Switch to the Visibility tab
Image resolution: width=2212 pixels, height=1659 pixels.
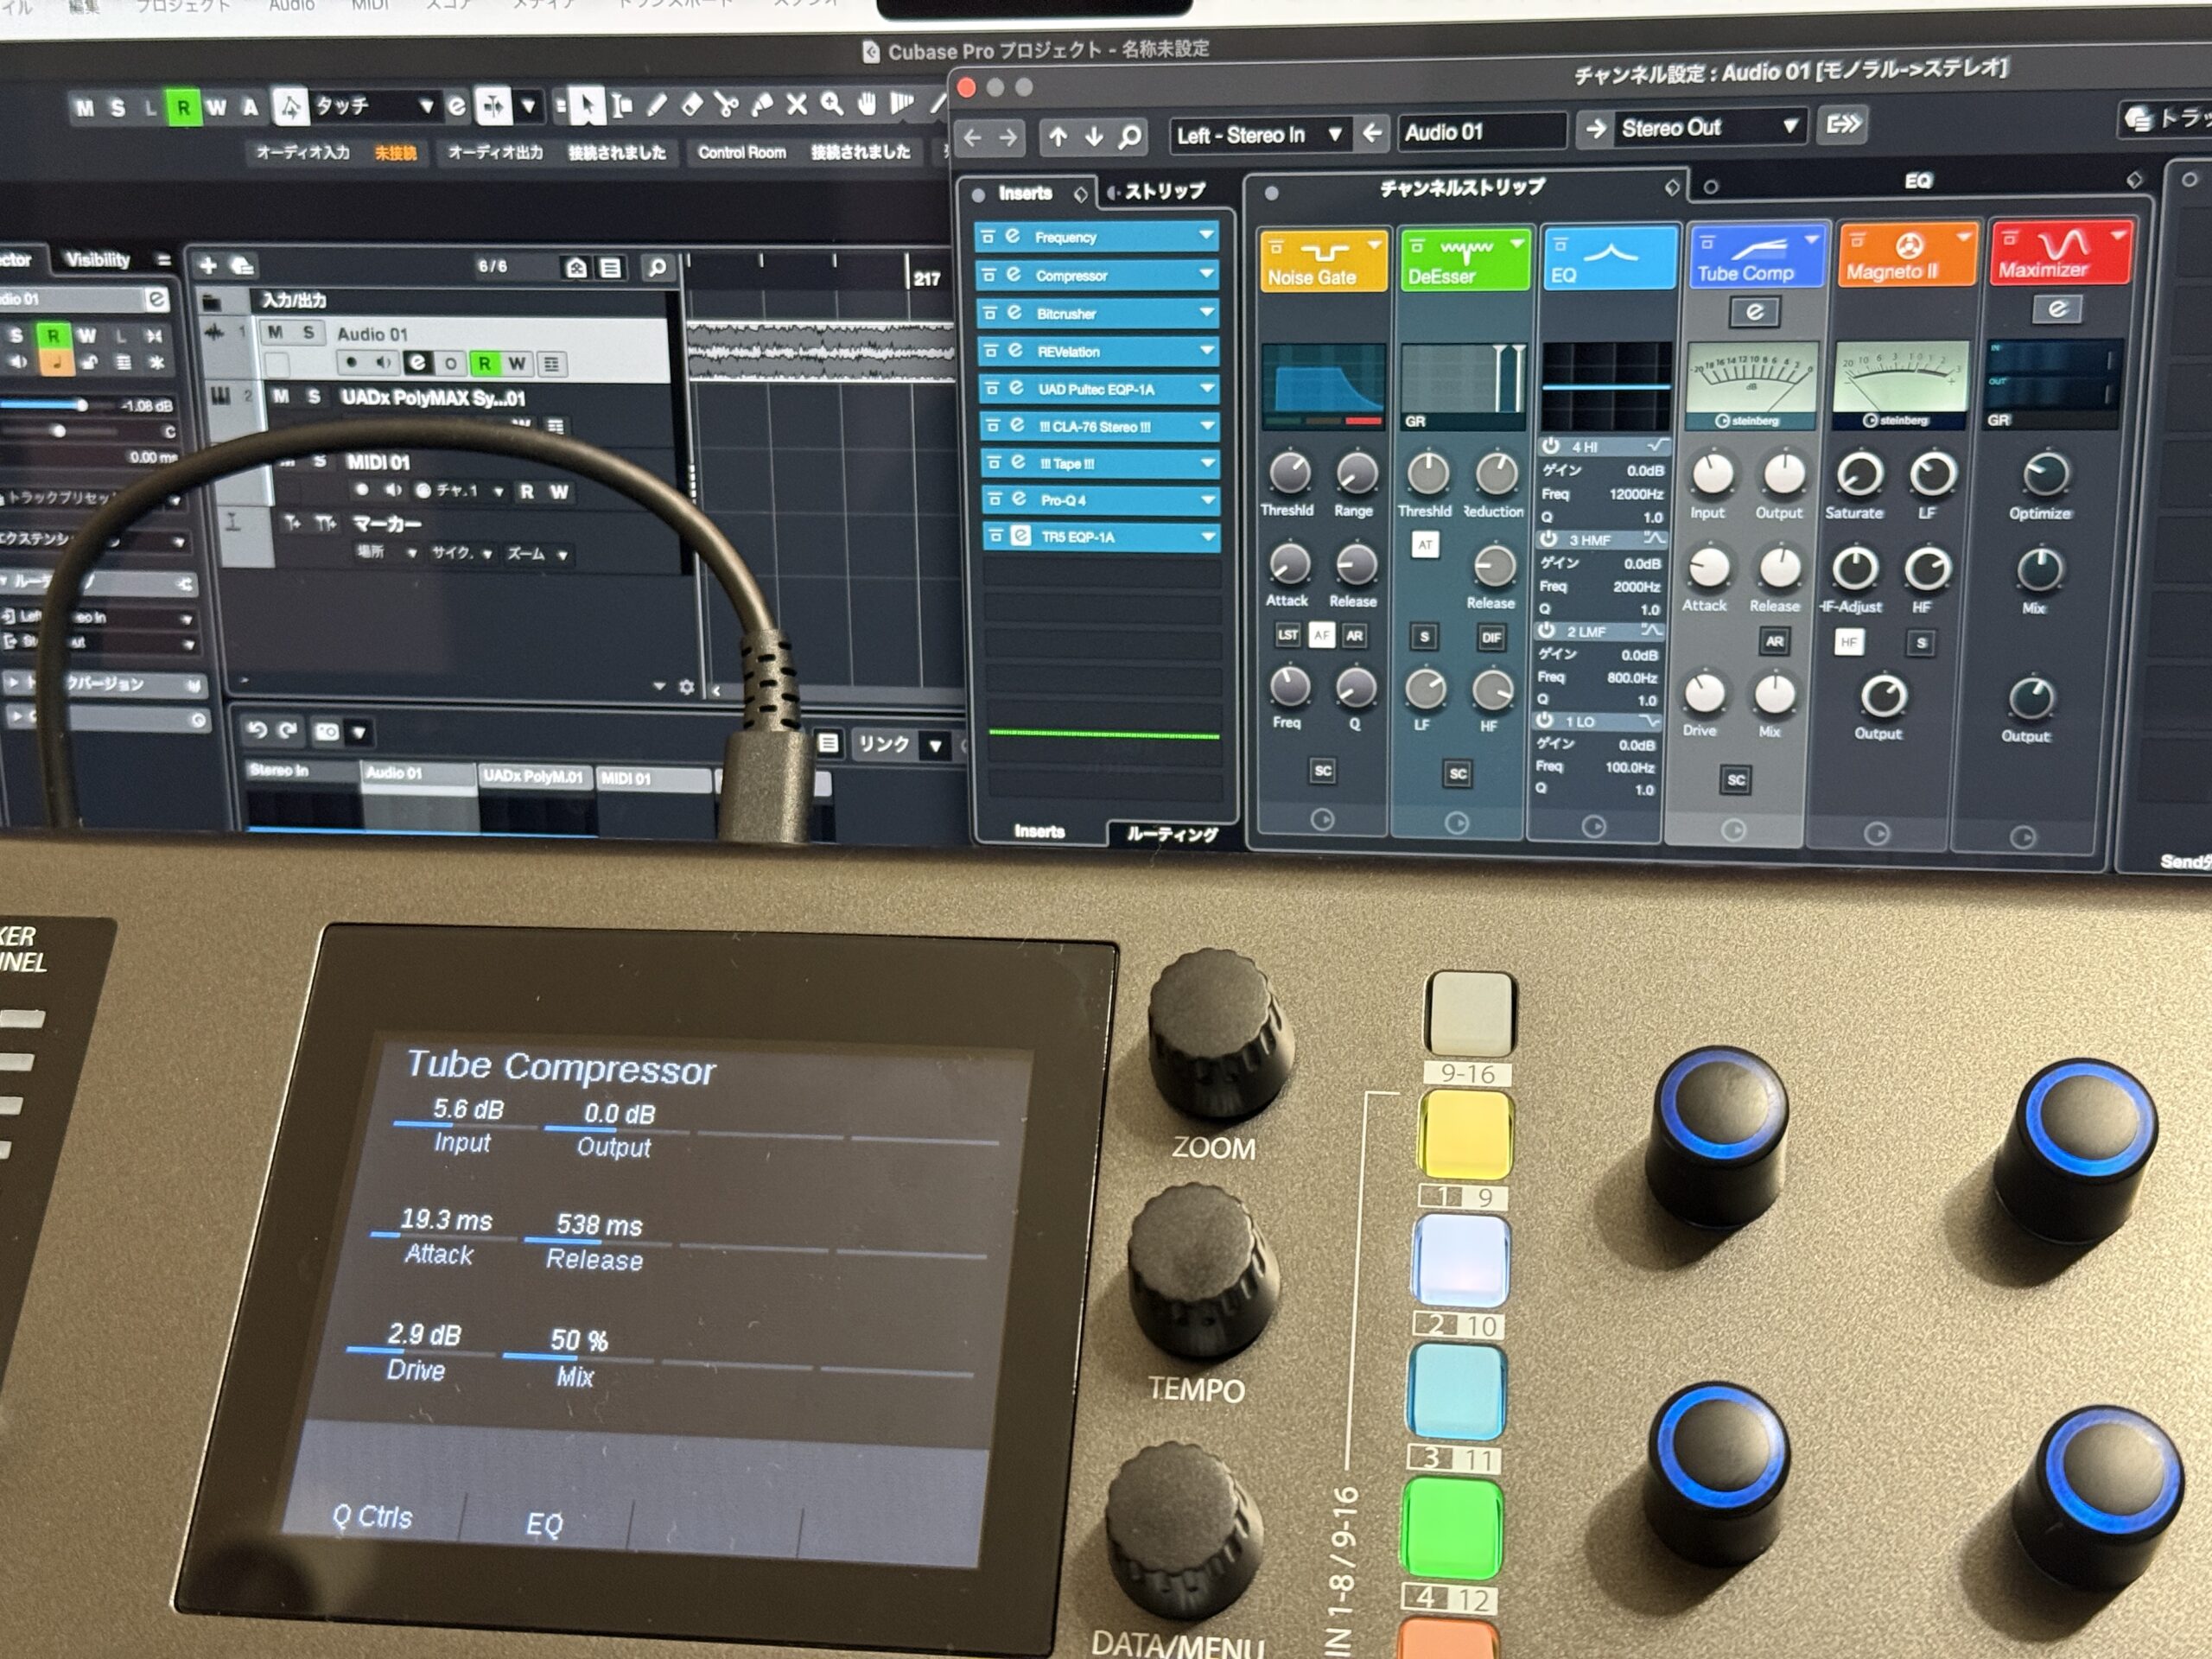point(97,260)
